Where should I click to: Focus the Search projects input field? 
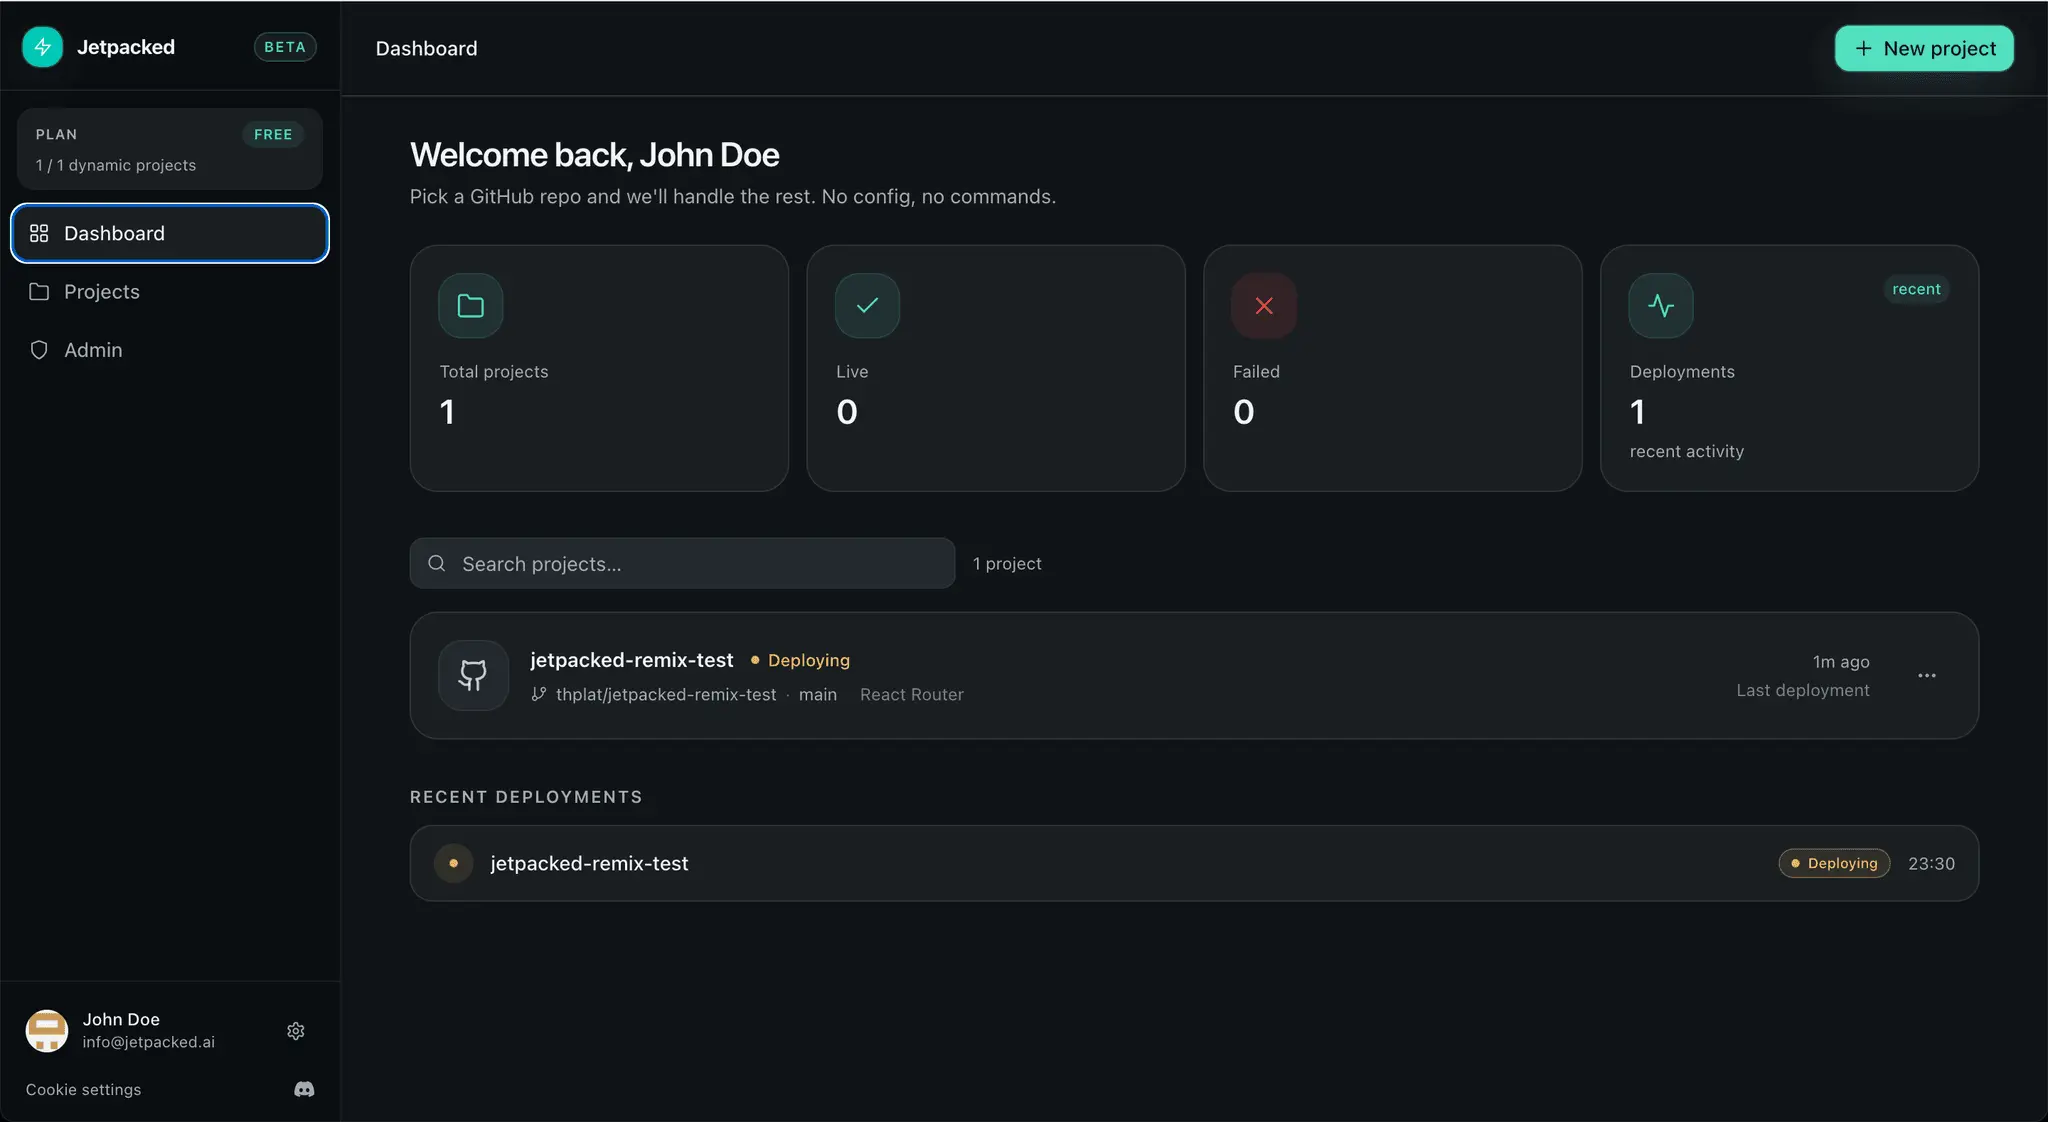(x=682, y=564)
